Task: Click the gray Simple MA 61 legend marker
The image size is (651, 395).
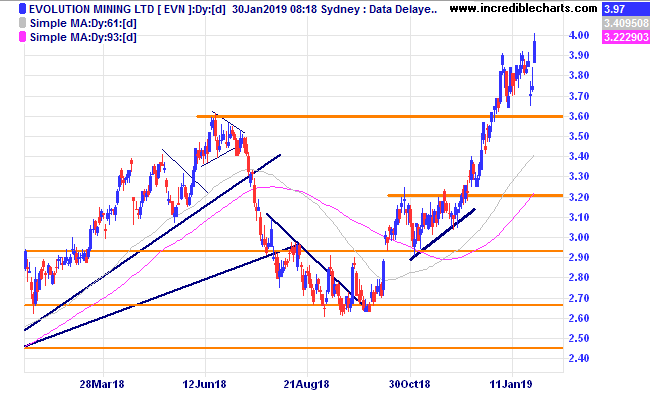Action: click(22, 23)
